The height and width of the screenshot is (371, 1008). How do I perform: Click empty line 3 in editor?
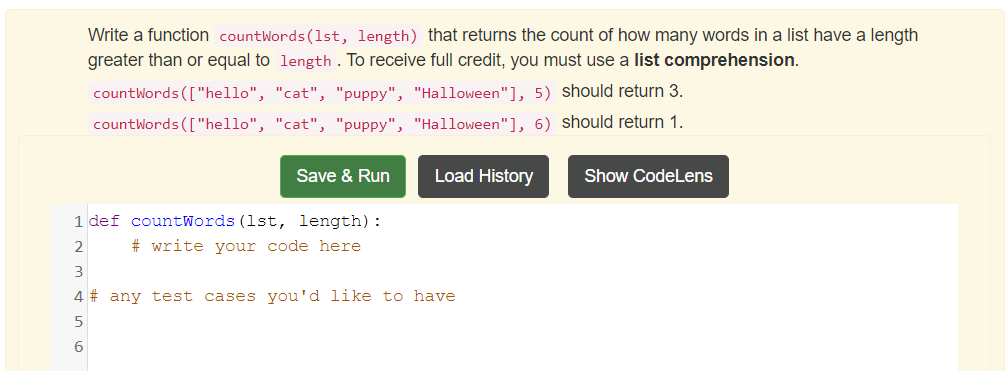522,272
